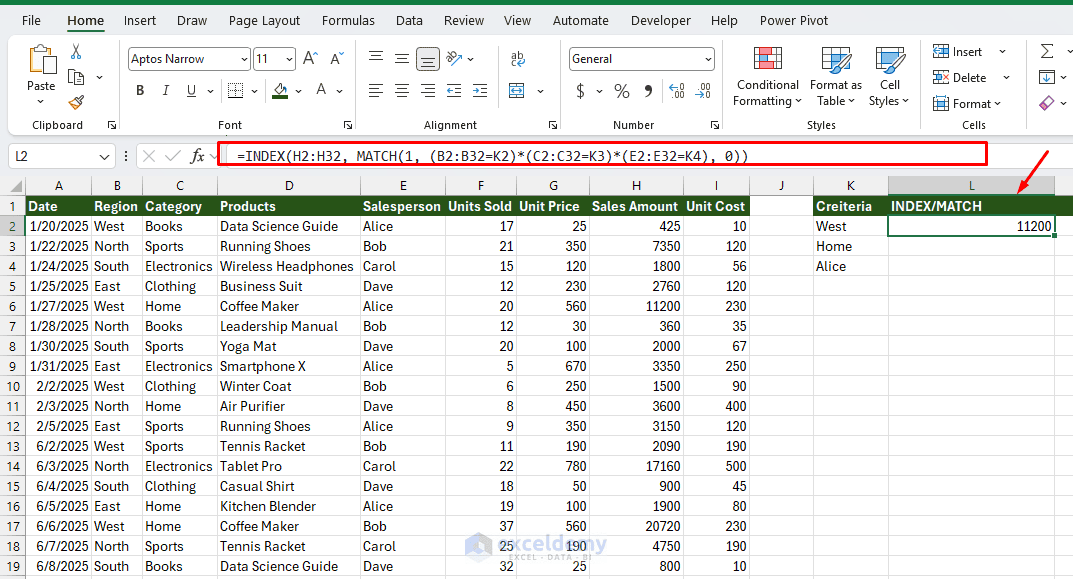Open the Borders icon in Font group
This screenshot has width=1073, height=579.
tap(235, 90)
